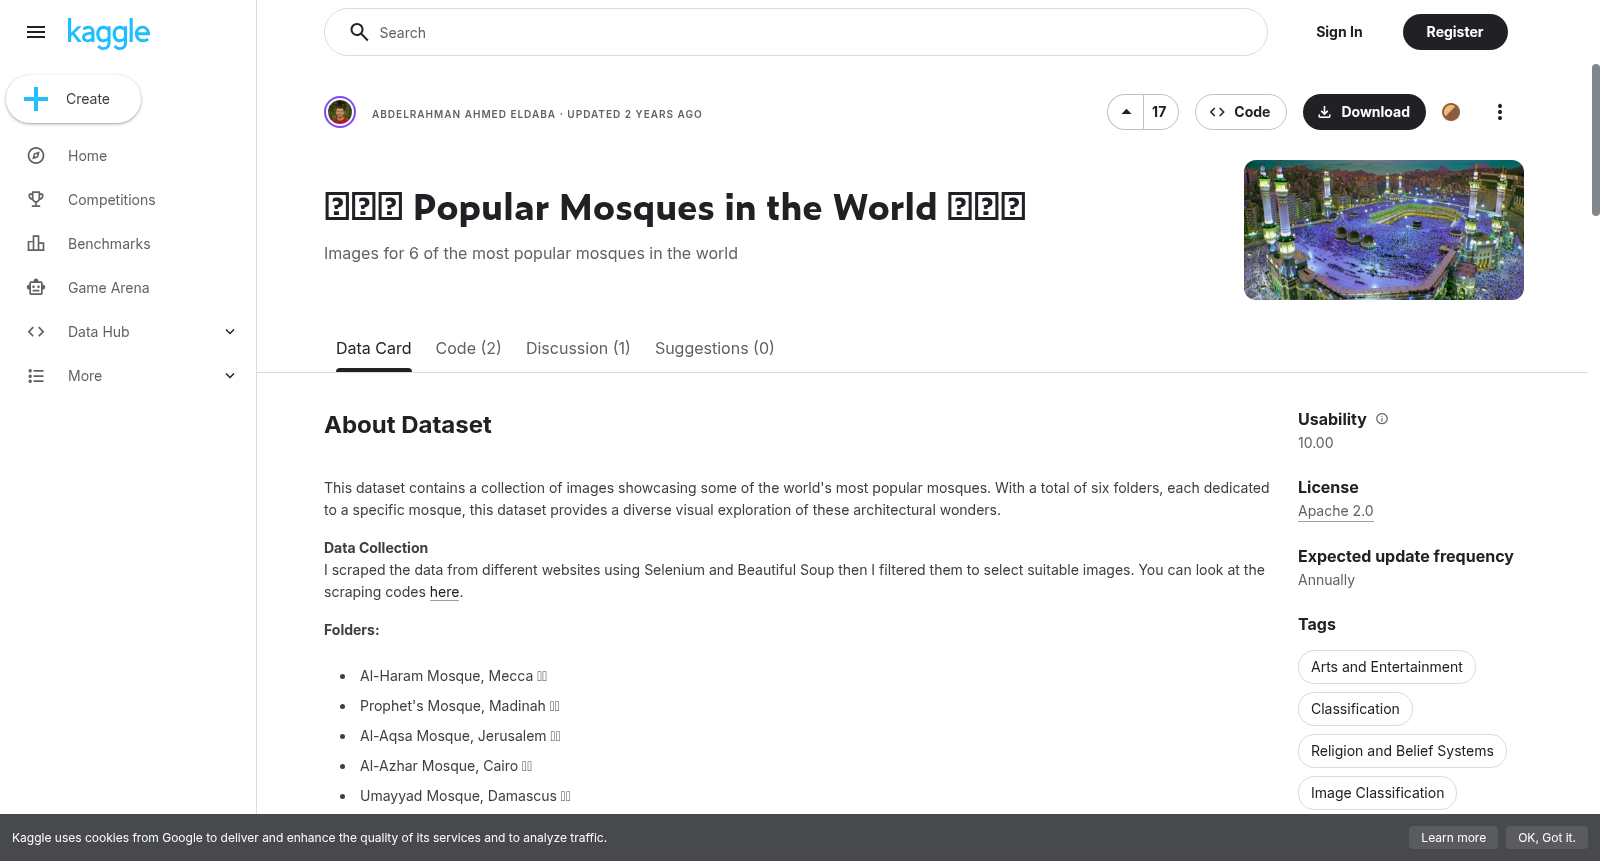Image resolution: width=1600 pixels, height=861 pixels.
Task: Click the Competitions trophy icon
Action: coord(36,200)
